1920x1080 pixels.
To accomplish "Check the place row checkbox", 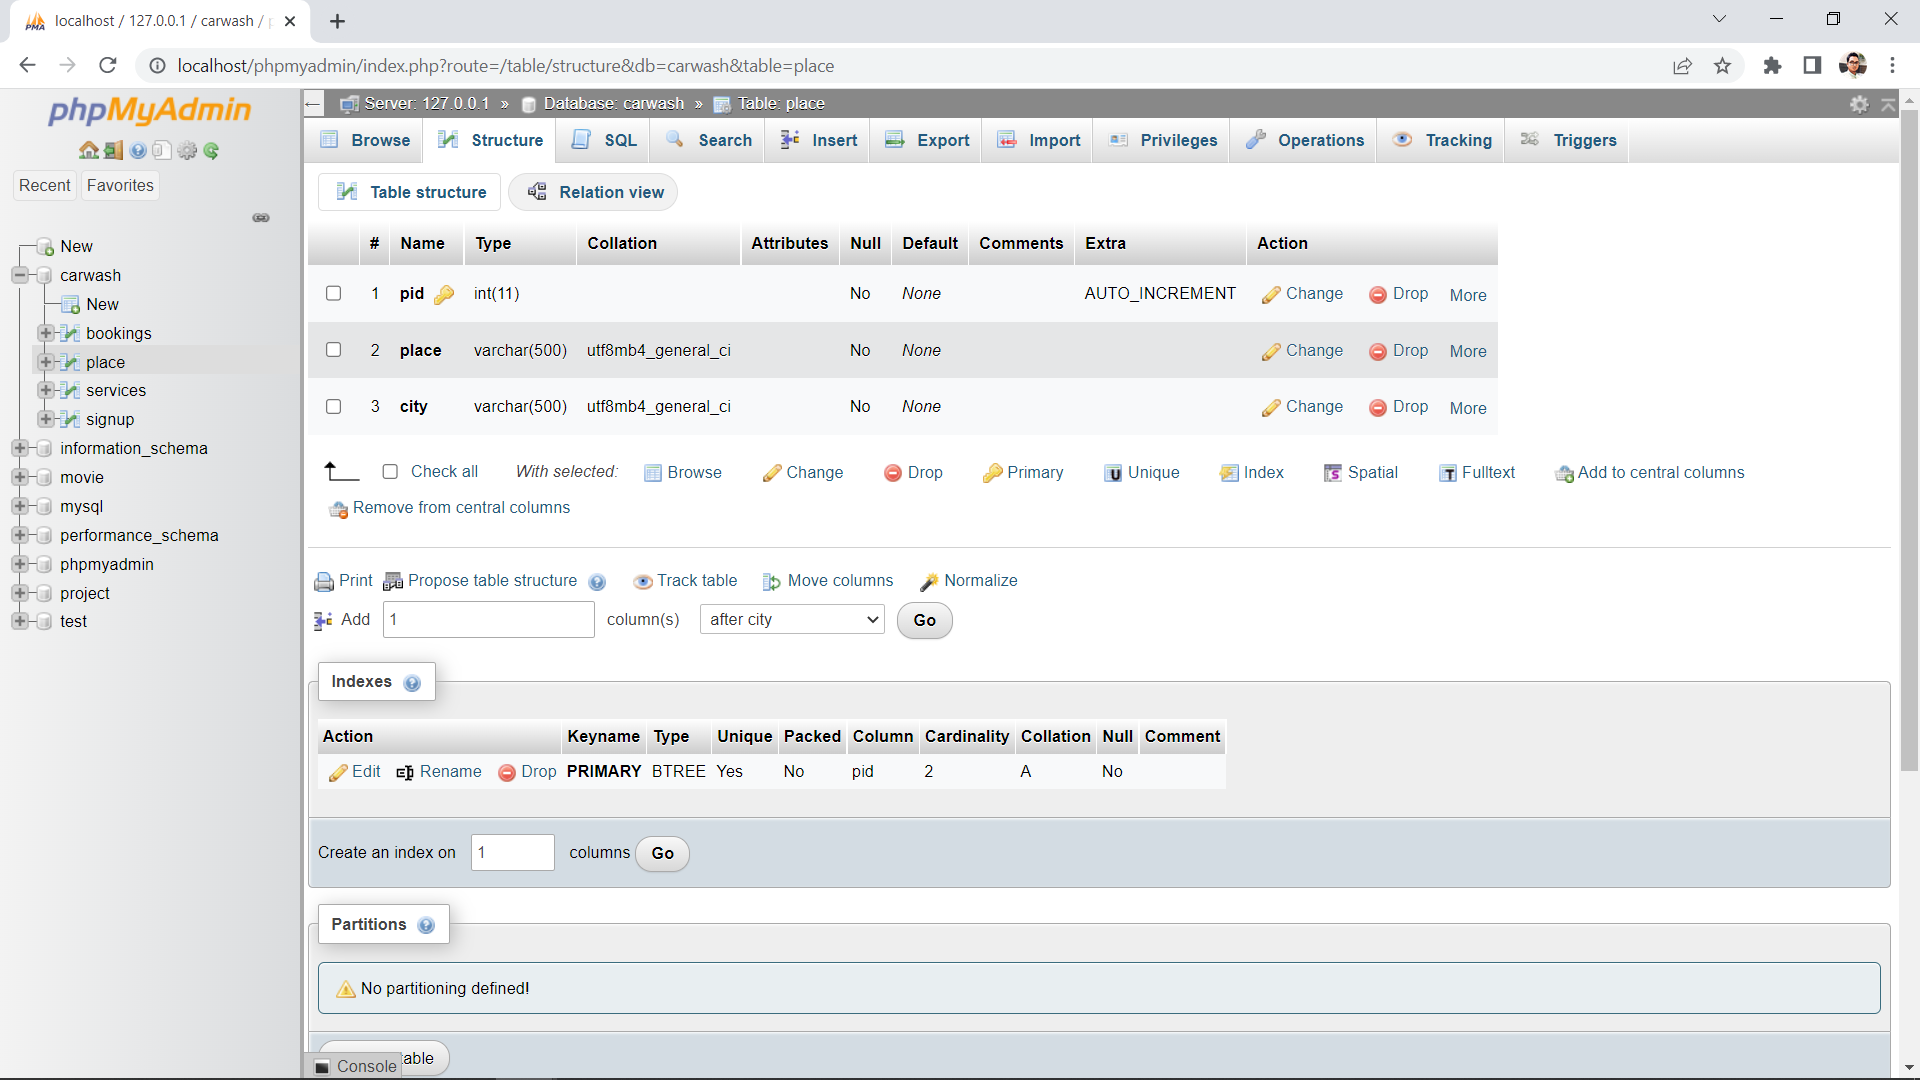I will pos(333,349).
